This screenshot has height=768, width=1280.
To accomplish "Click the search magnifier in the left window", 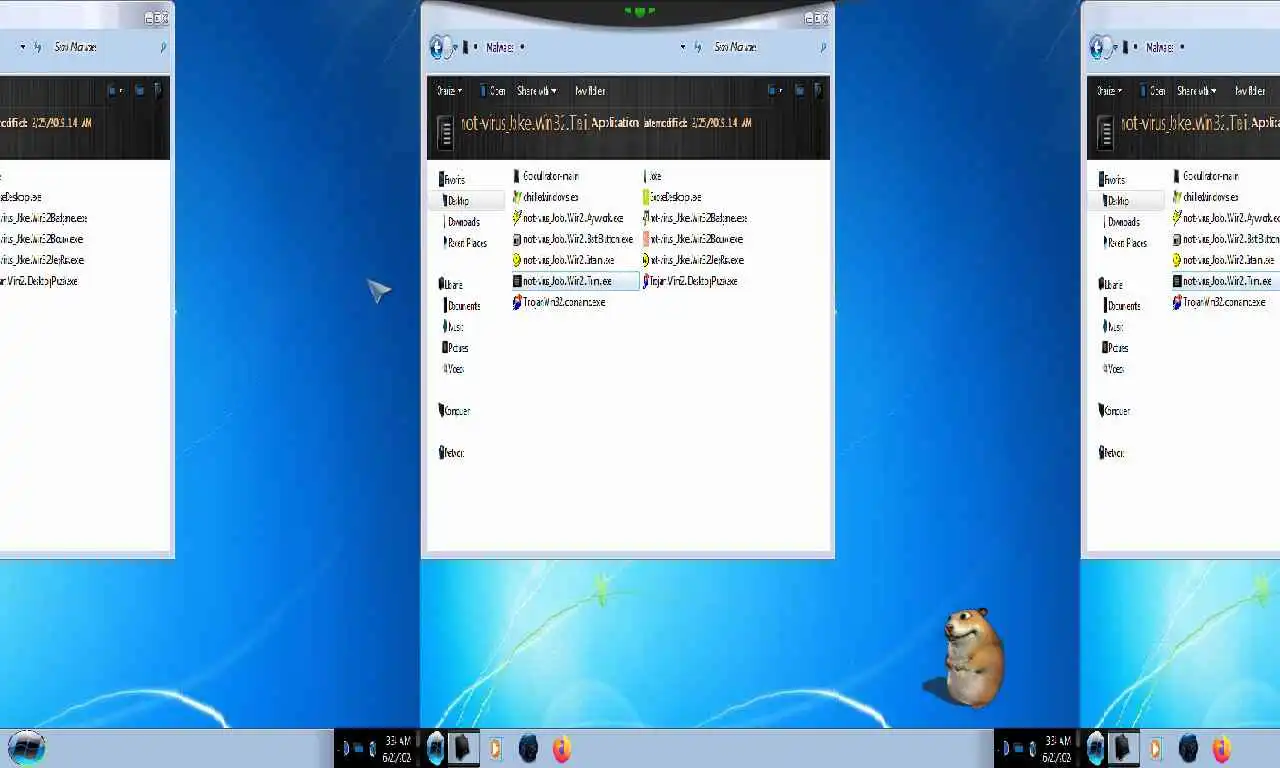I will (163, 47).
